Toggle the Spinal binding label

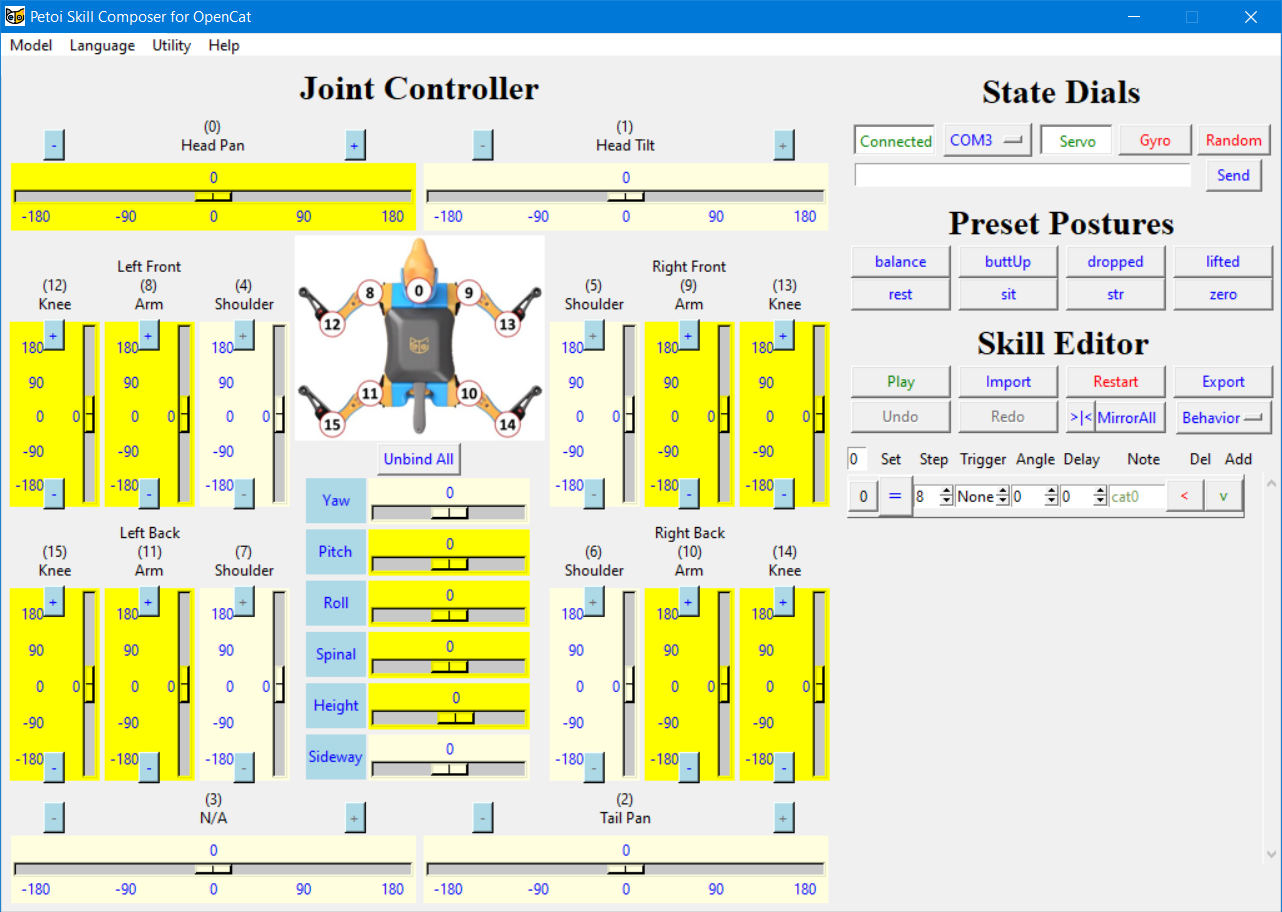pos(336,654)
